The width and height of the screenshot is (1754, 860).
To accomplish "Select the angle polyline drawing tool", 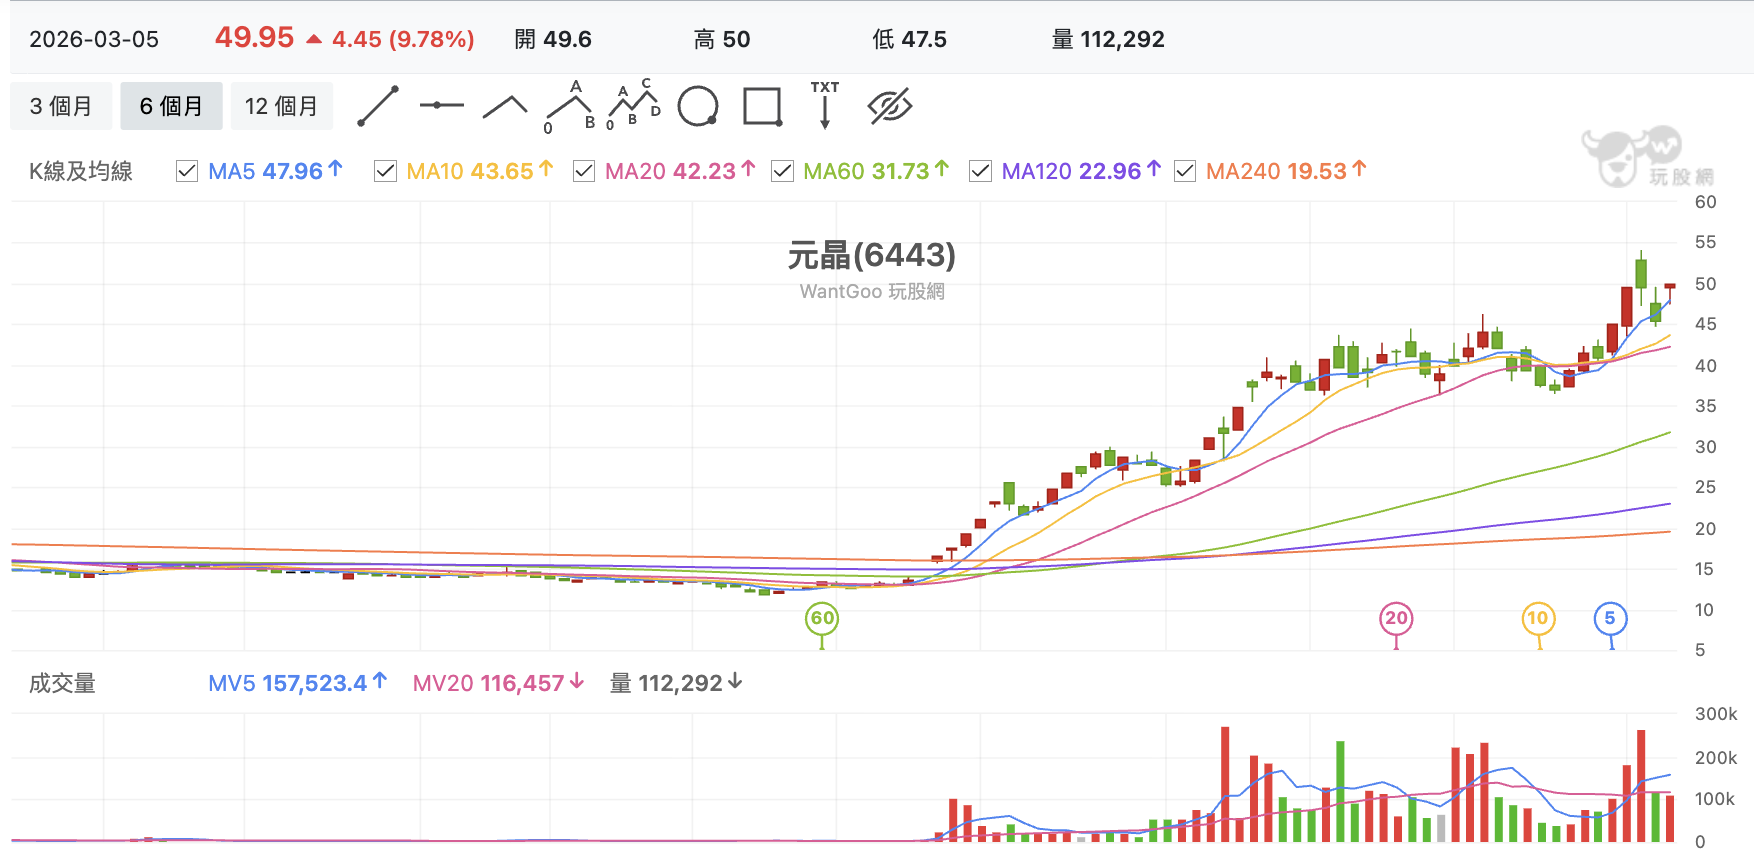I will [505, 106].
